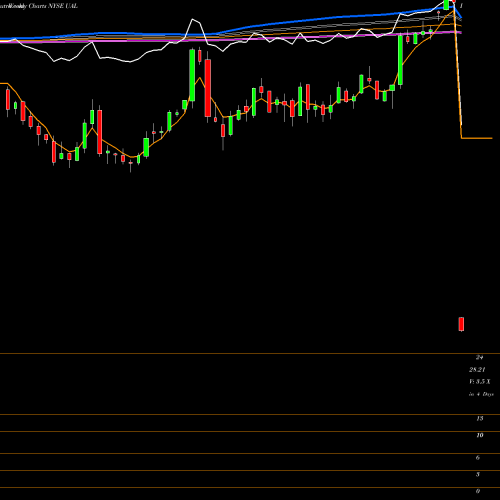Screen dimensions: 500x500
Task: Click the "24" axis label
Action: [479, 357]
